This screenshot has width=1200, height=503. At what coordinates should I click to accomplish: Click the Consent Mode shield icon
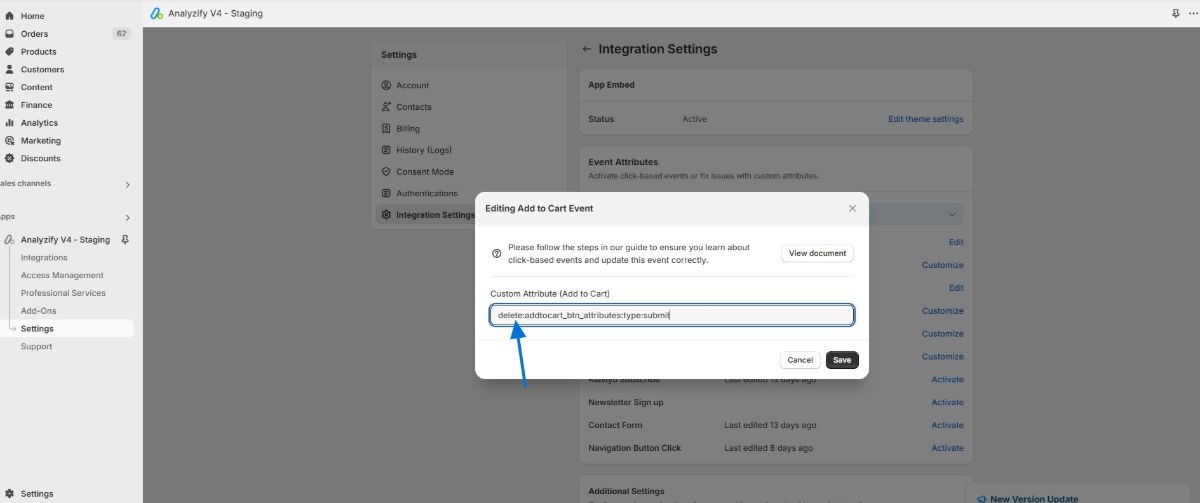tap(387, 172)
